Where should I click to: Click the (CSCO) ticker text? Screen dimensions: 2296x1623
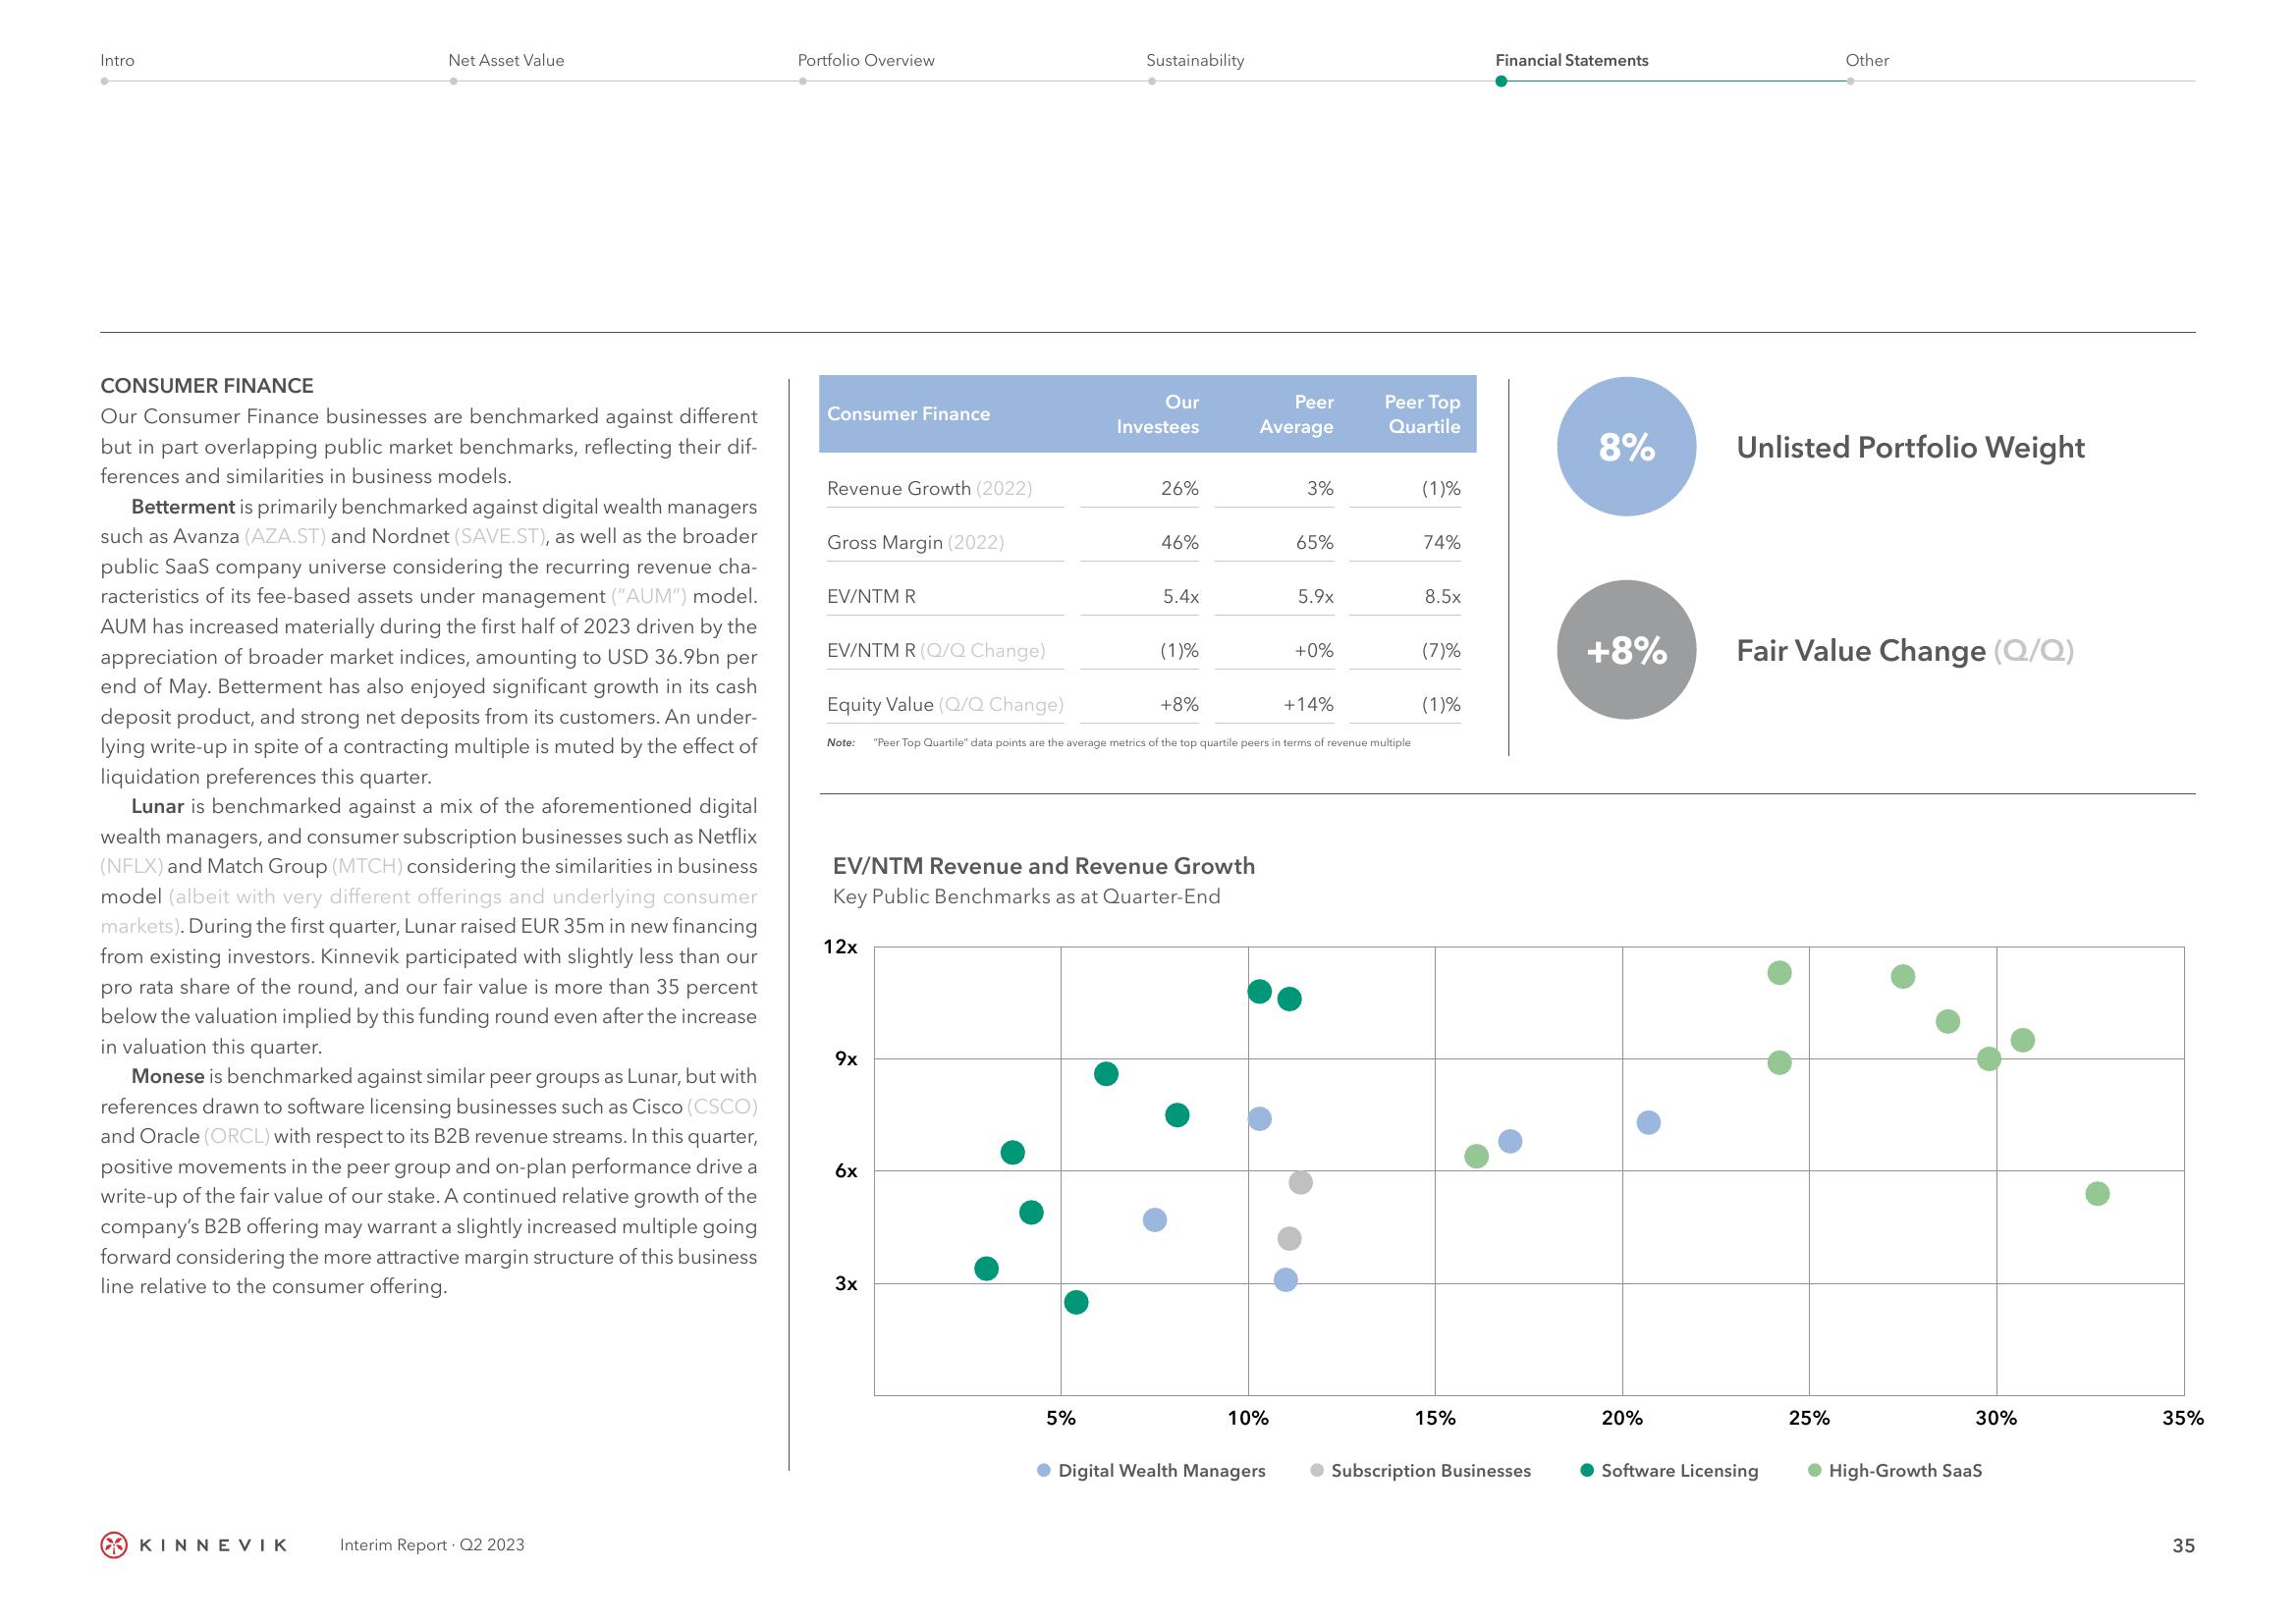722,1106
